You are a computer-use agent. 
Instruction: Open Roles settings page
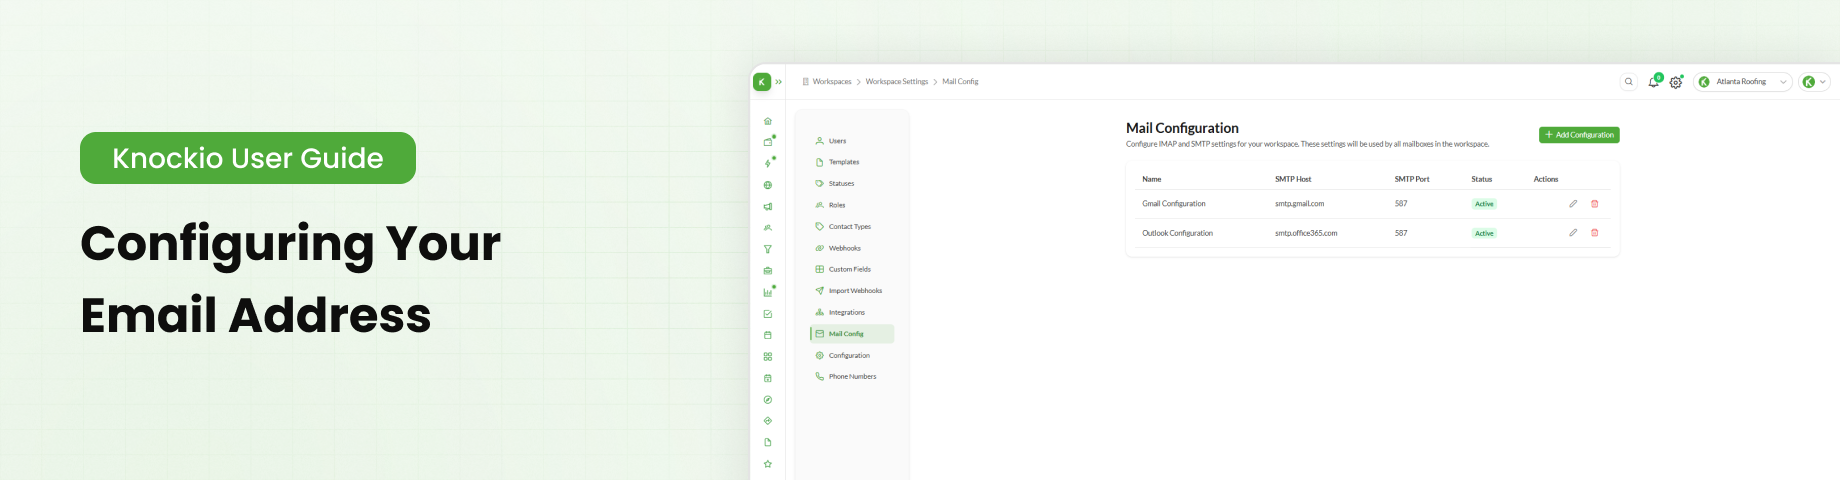[852, 205]
